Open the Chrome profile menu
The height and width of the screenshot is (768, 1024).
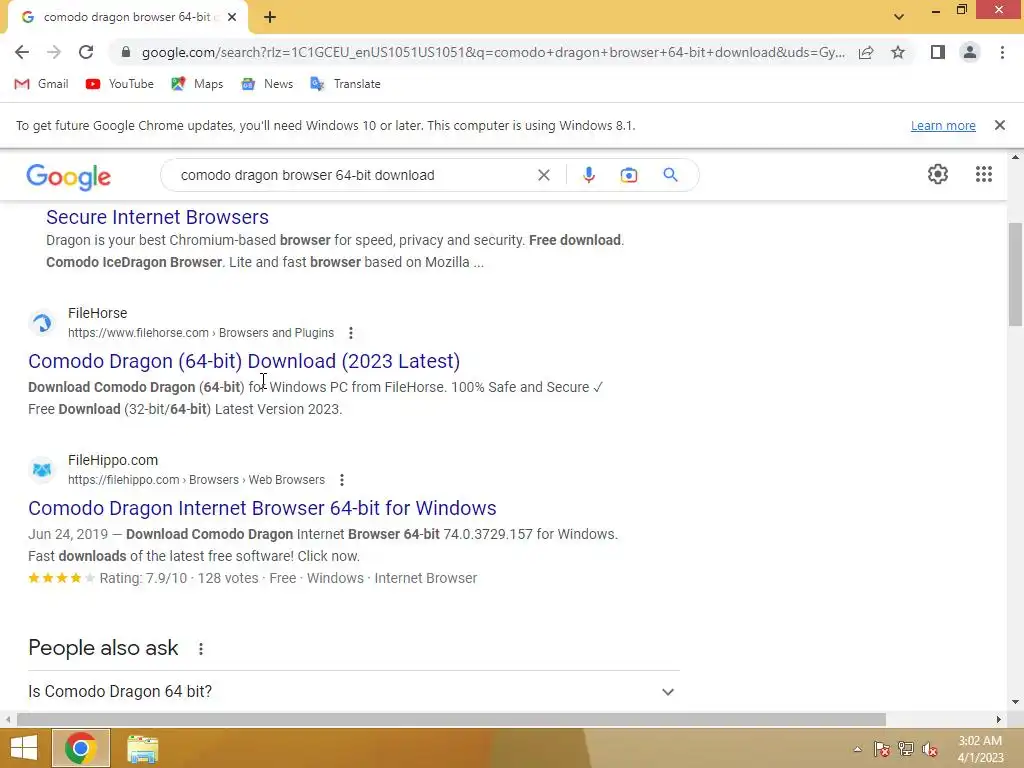pyautogui.click(x=970, y=52)
